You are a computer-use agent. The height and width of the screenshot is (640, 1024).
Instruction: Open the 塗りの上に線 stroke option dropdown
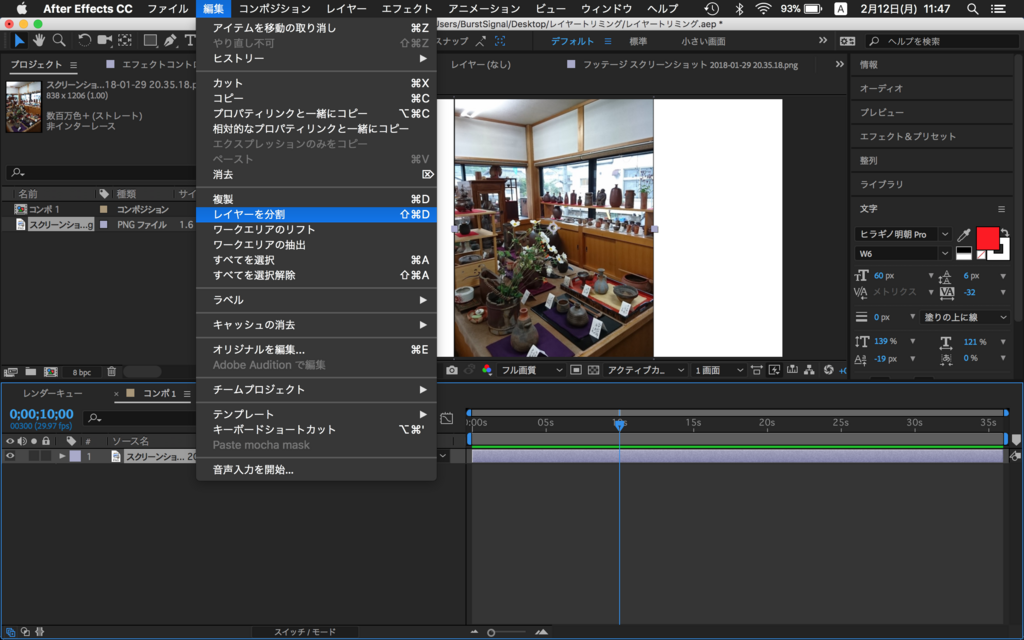tap(965, 317)
